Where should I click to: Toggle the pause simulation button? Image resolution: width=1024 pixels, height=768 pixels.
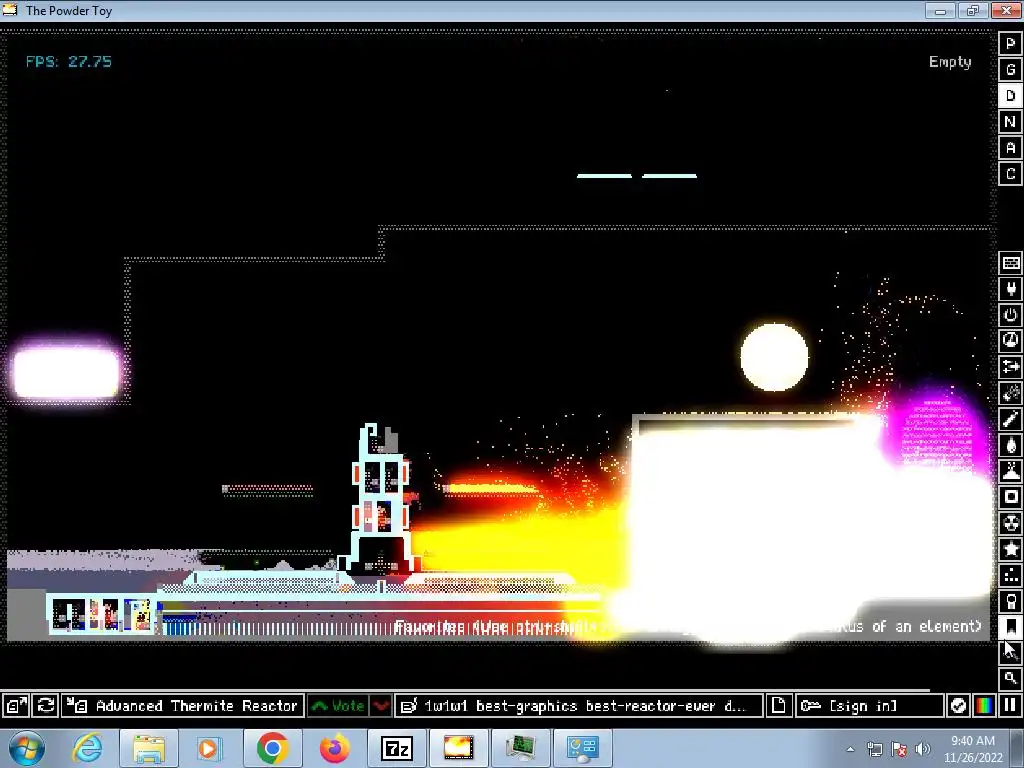[1010, 706]
